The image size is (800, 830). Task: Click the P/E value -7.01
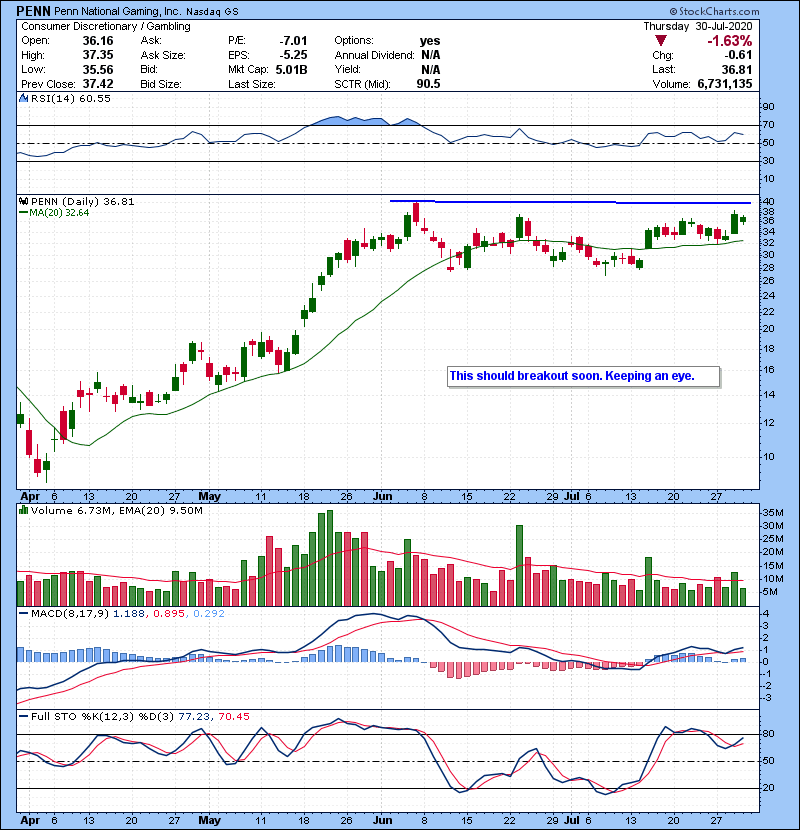293,41
